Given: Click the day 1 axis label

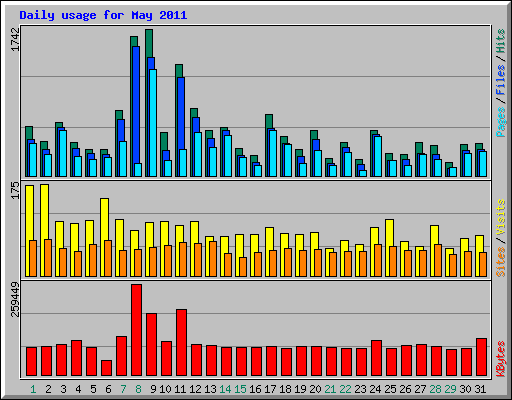Looking at the screenshot, I should [x=33, y=389].
